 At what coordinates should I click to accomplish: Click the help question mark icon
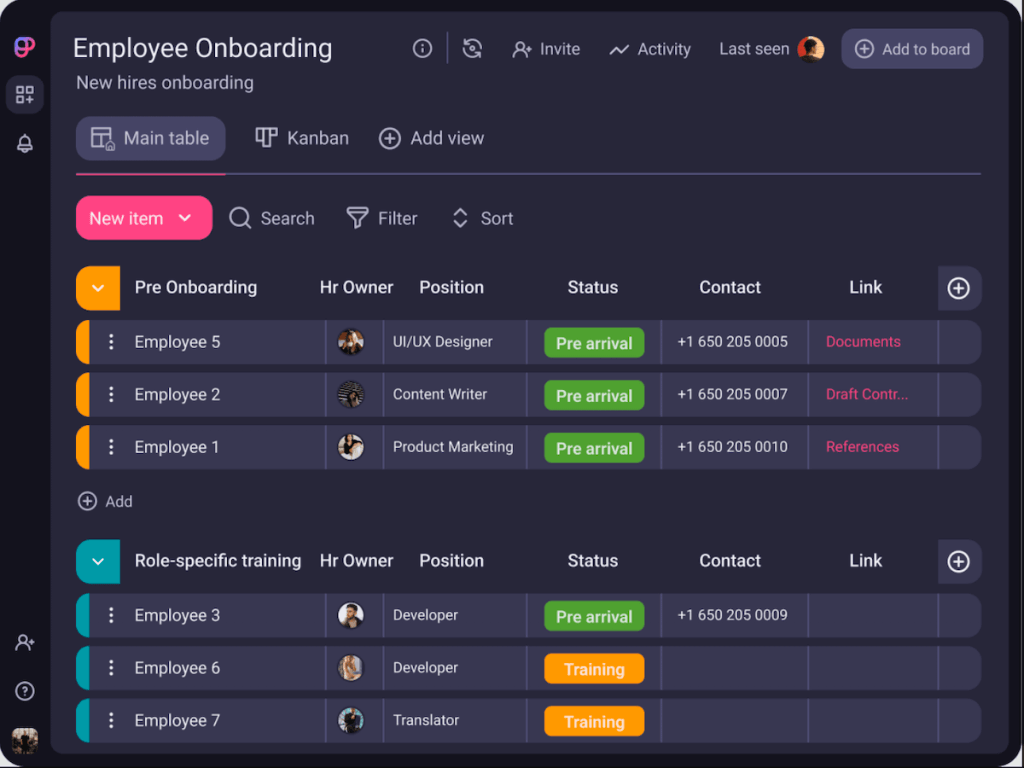[x=25, y=691]
